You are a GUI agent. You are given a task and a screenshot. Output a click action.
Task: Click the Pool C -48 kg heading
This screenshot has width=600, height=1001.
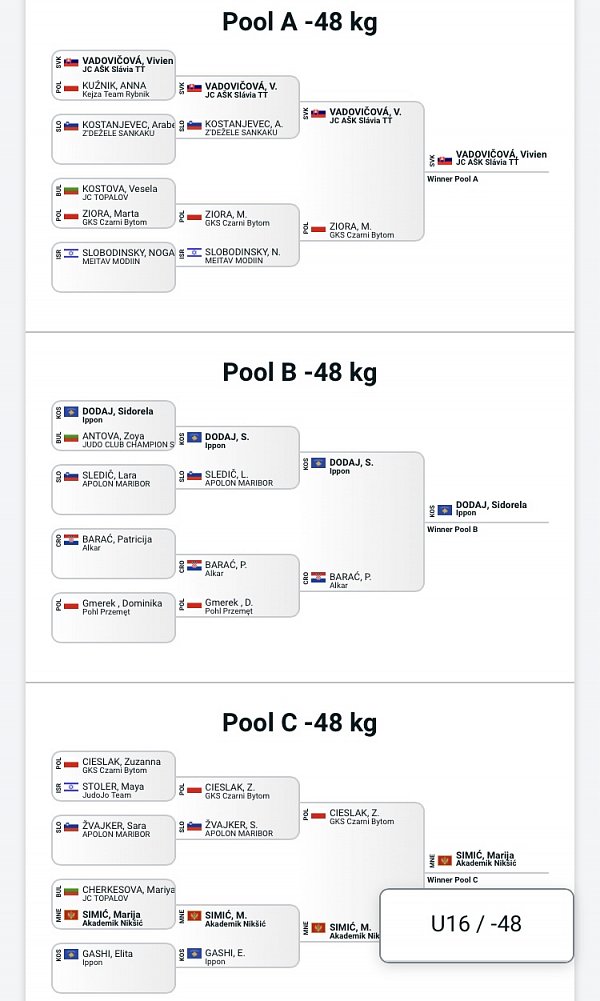click(299, 722)
